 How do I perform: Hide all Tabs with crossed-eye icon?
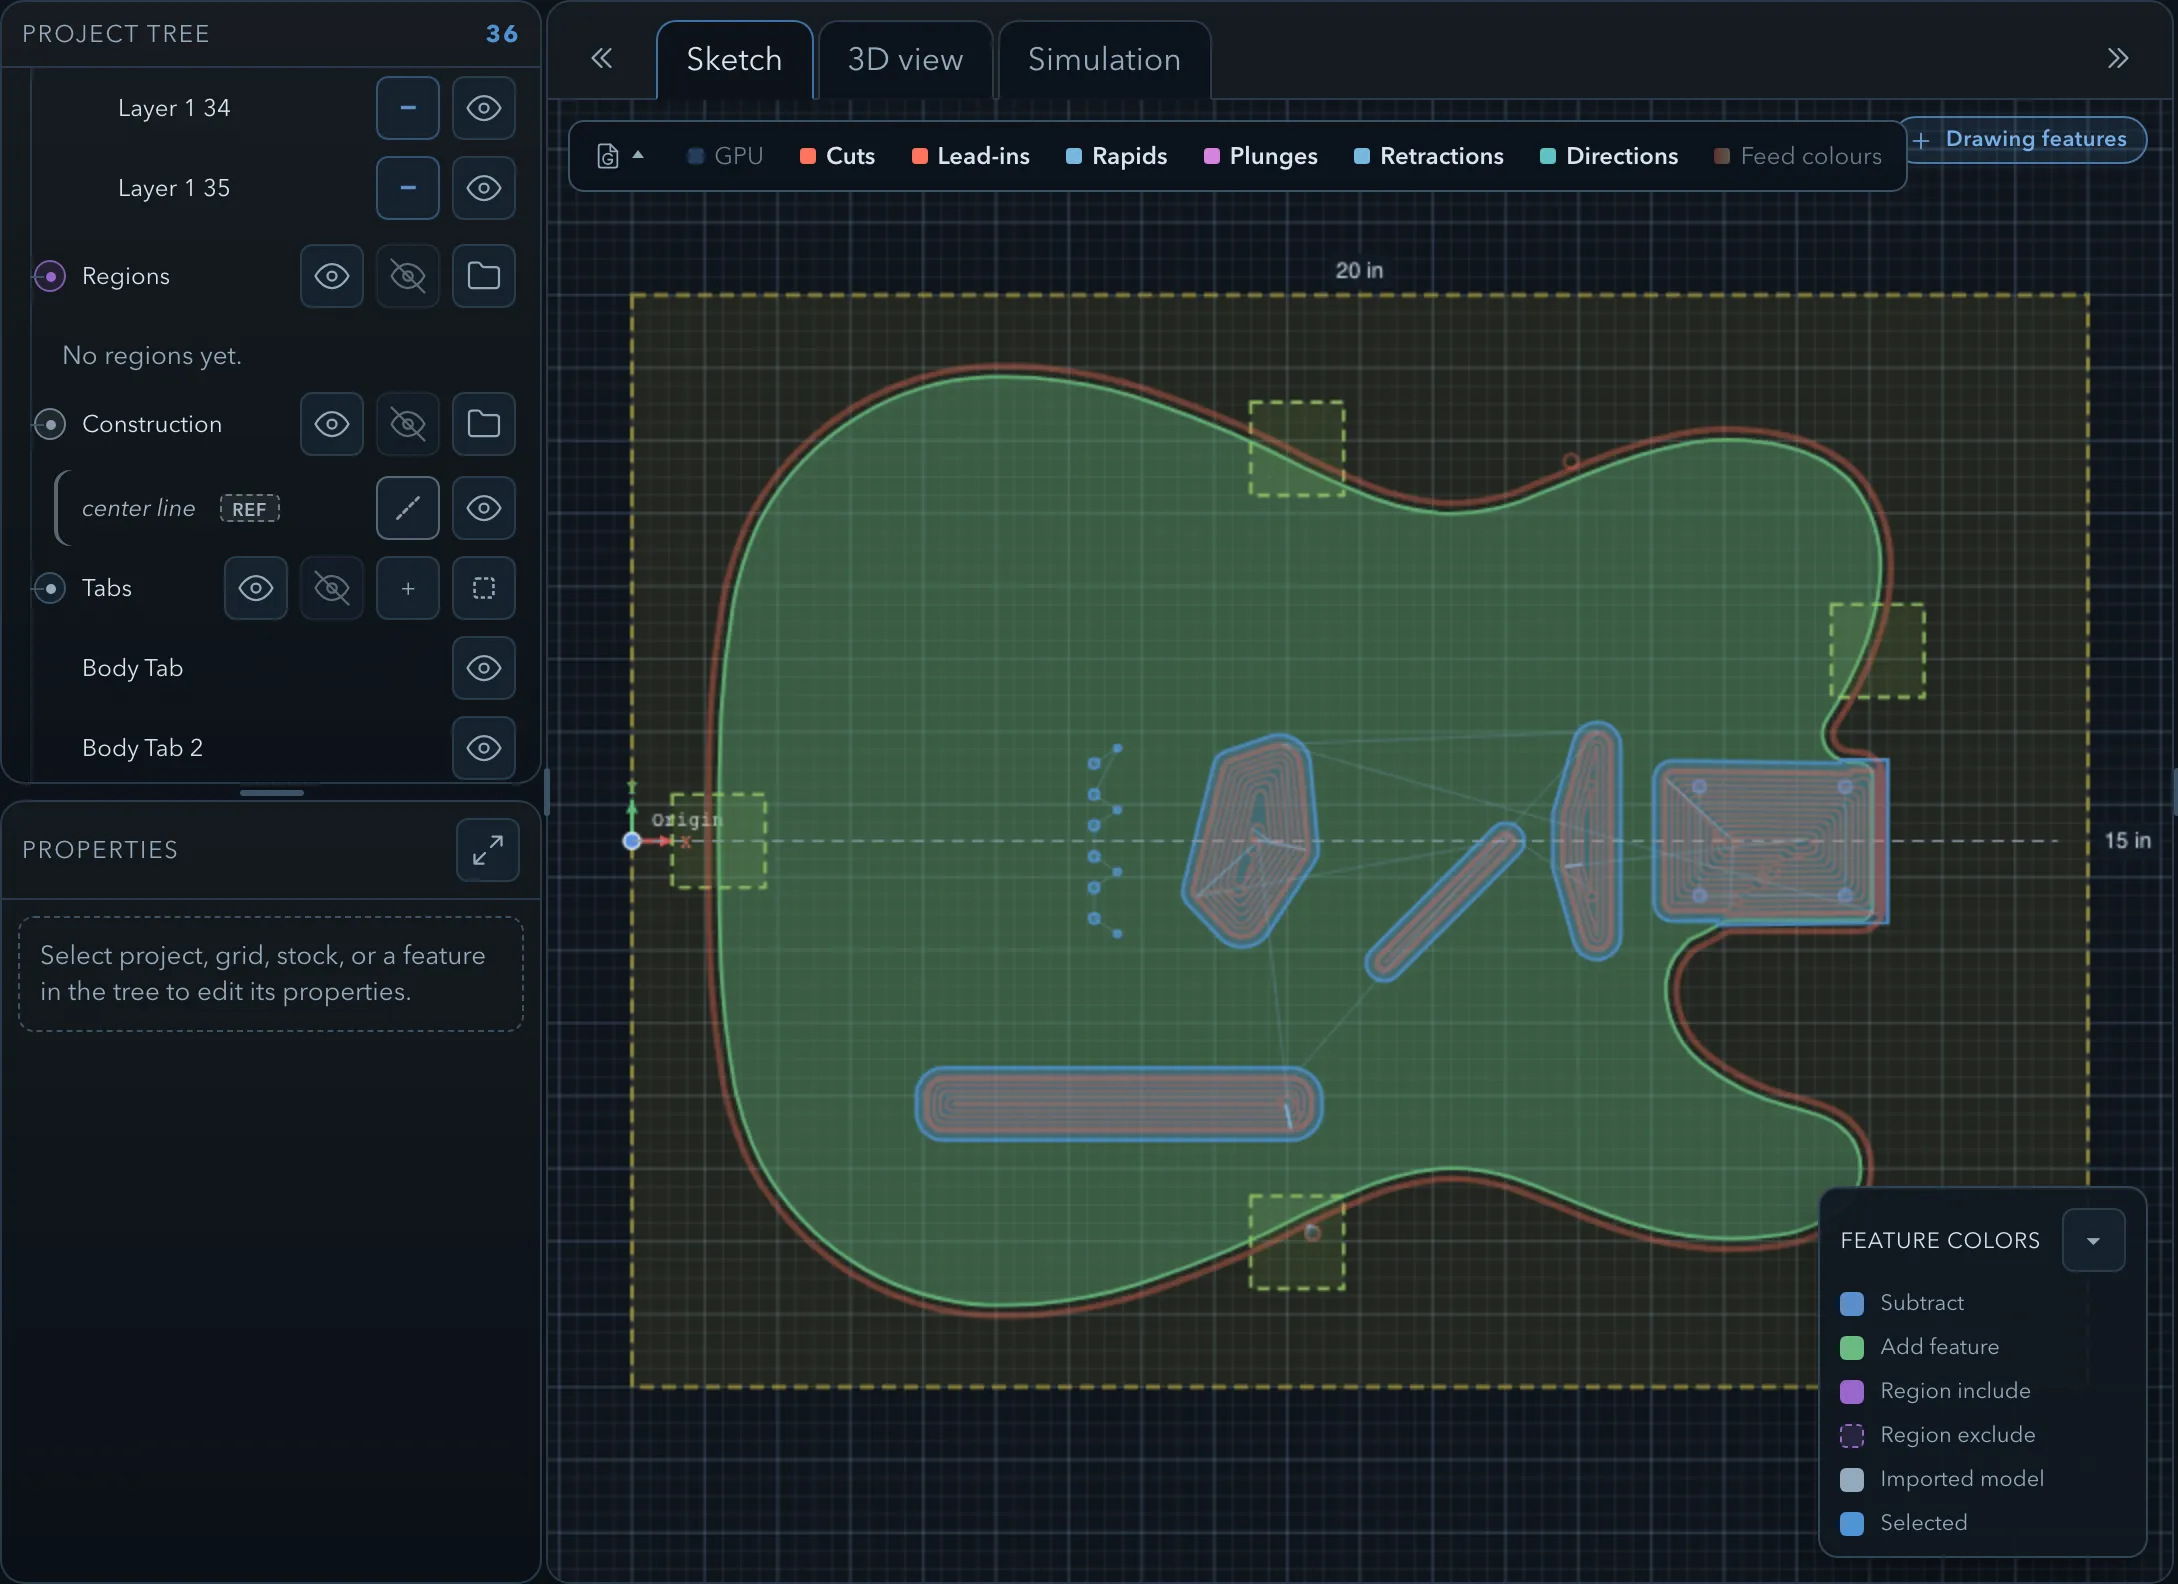pyautogui.click(x=332, y=588)
